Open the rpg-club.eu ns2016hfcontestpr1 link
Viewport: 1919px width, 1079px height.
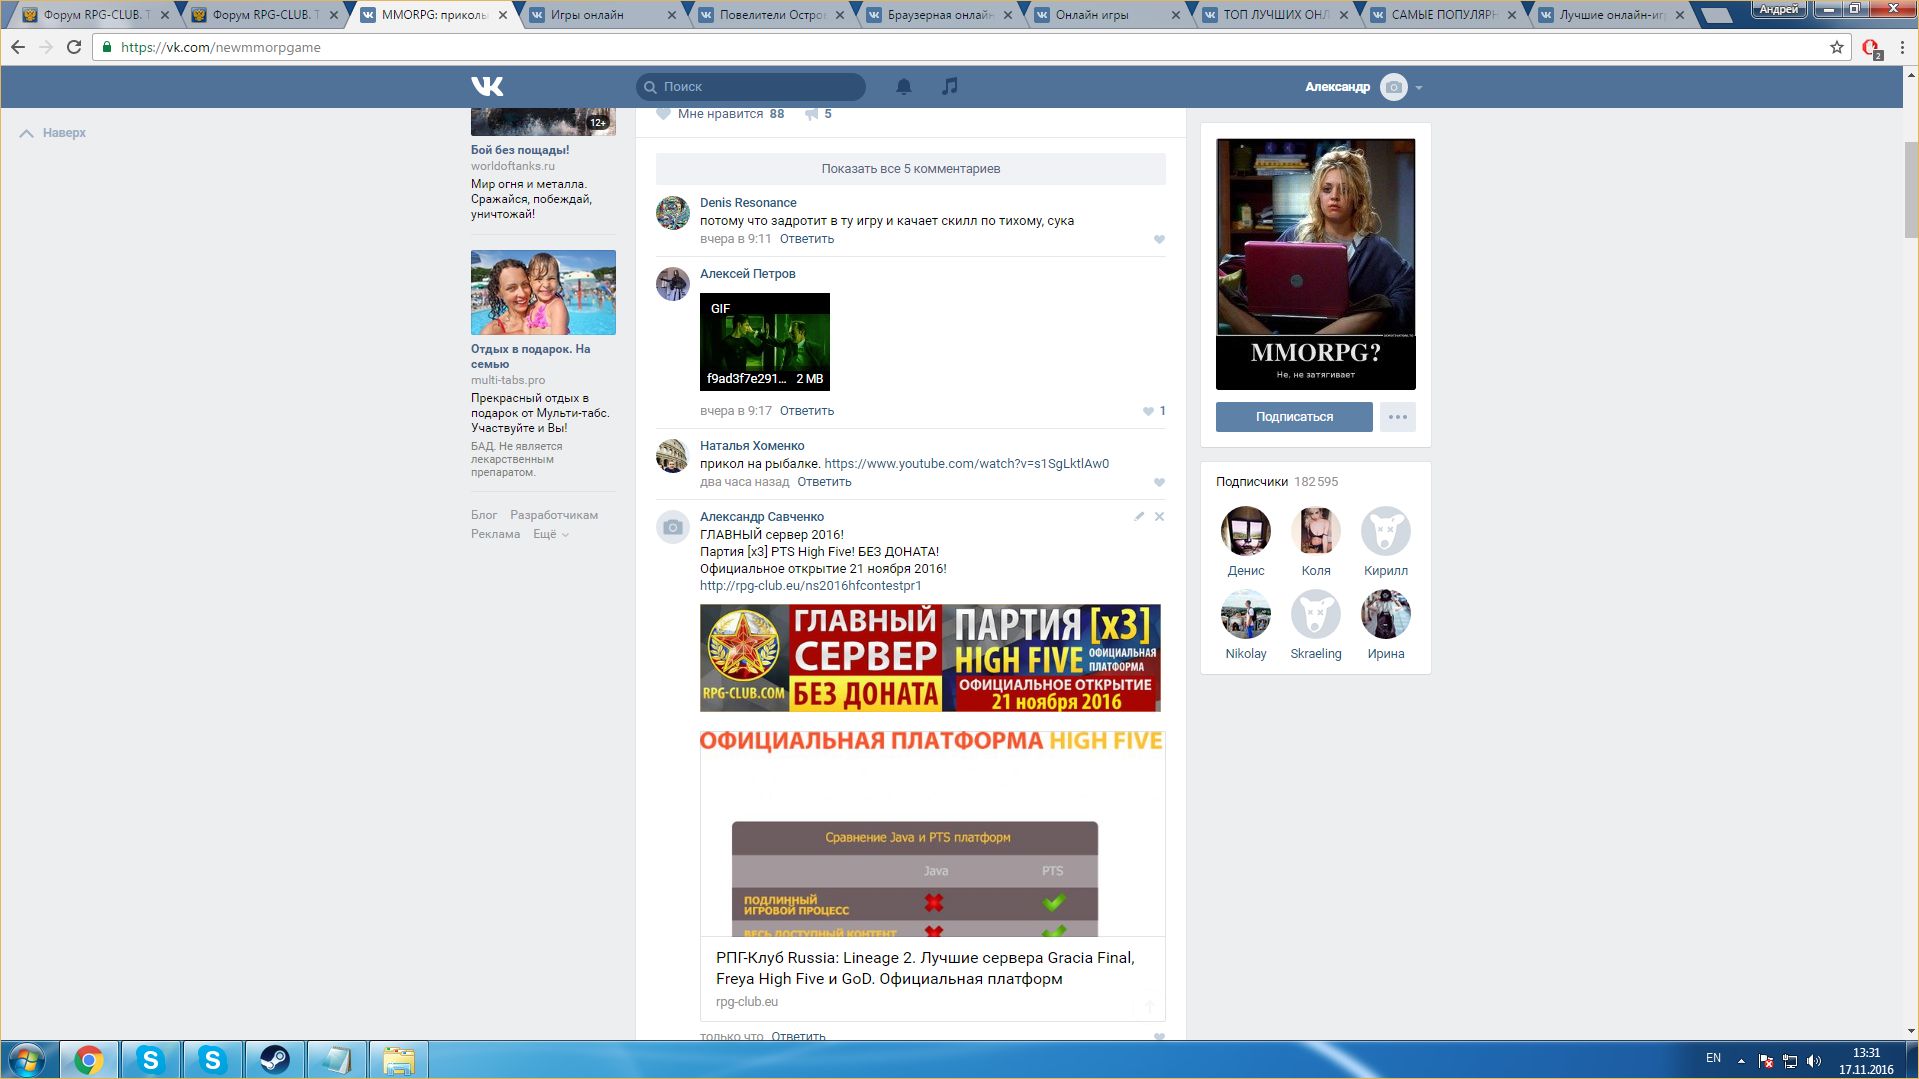[x=810, y=586]
